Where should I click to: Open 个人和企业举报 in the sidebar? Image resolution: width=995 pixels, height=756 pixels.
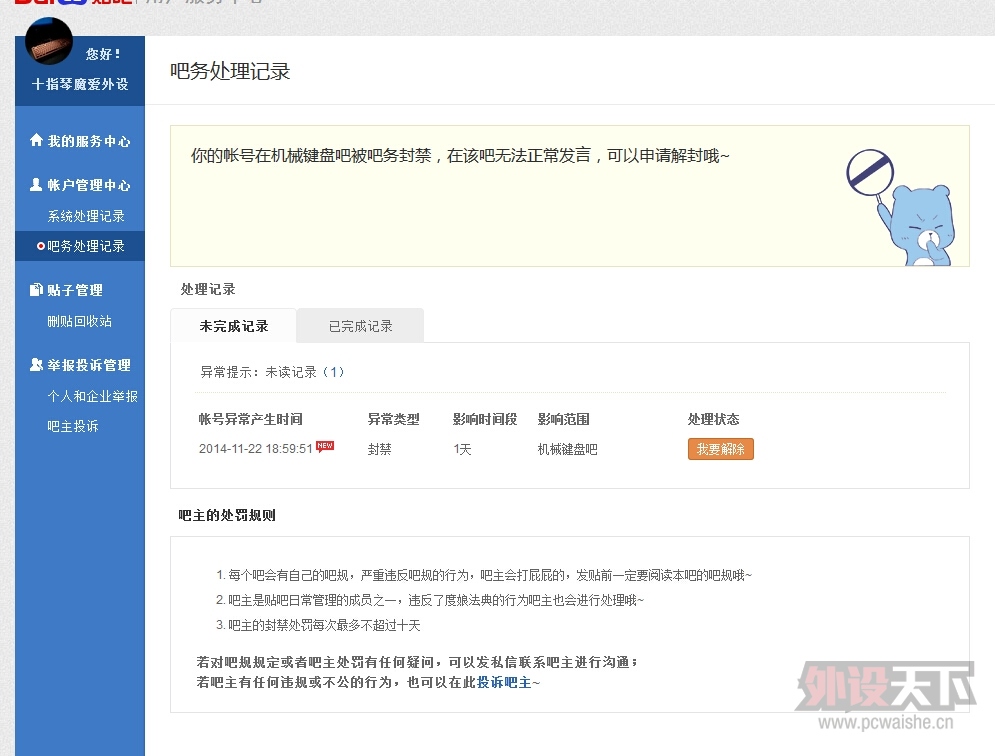[92, 396]
